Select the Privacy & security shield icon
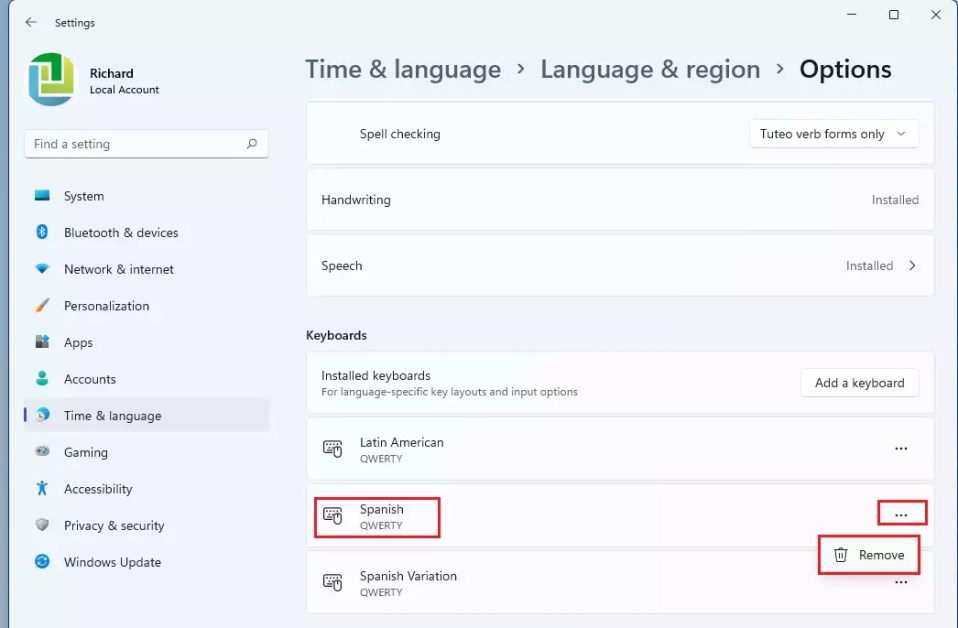The width and height of the screenshot is (958, 628). click(x=42, y=525)
